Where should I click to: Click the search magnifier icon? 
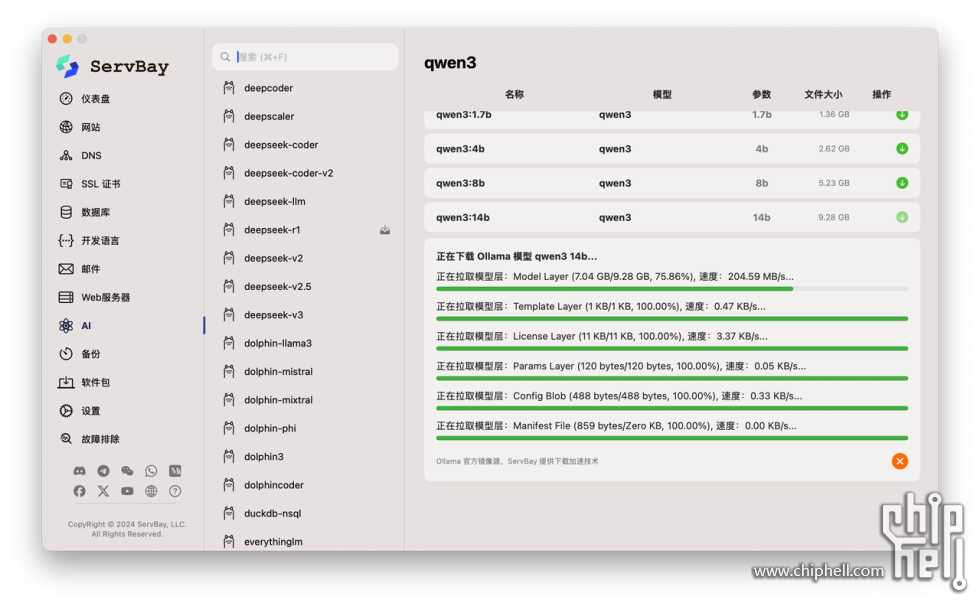225,57
